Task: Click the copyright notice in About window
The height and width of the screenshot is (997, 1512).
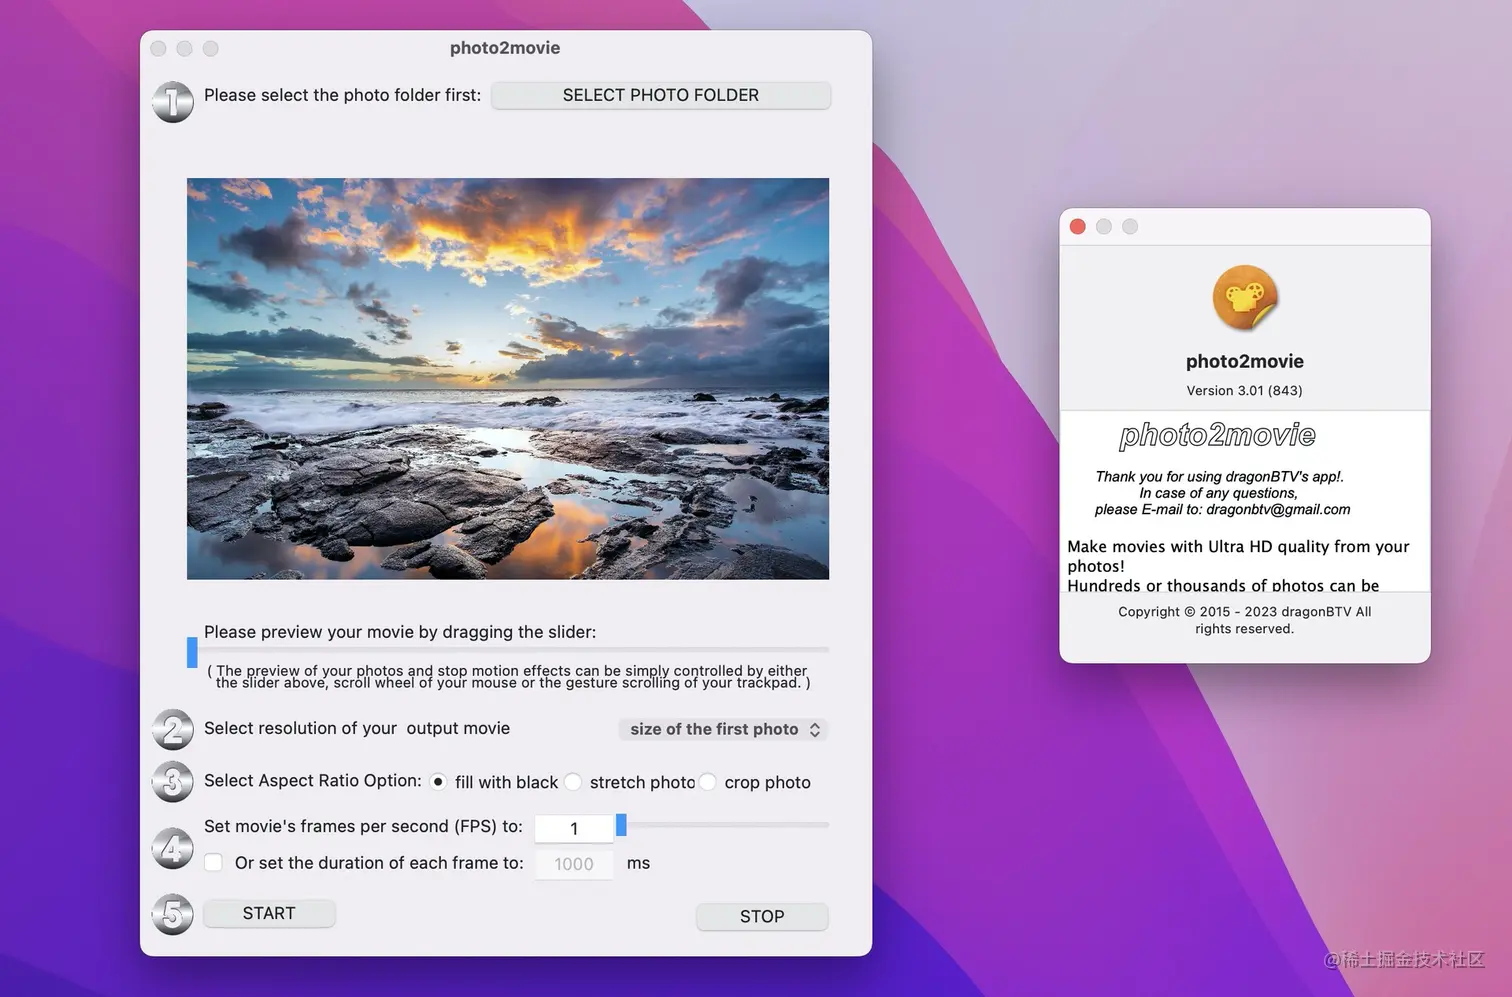Action: [1244, 620]
